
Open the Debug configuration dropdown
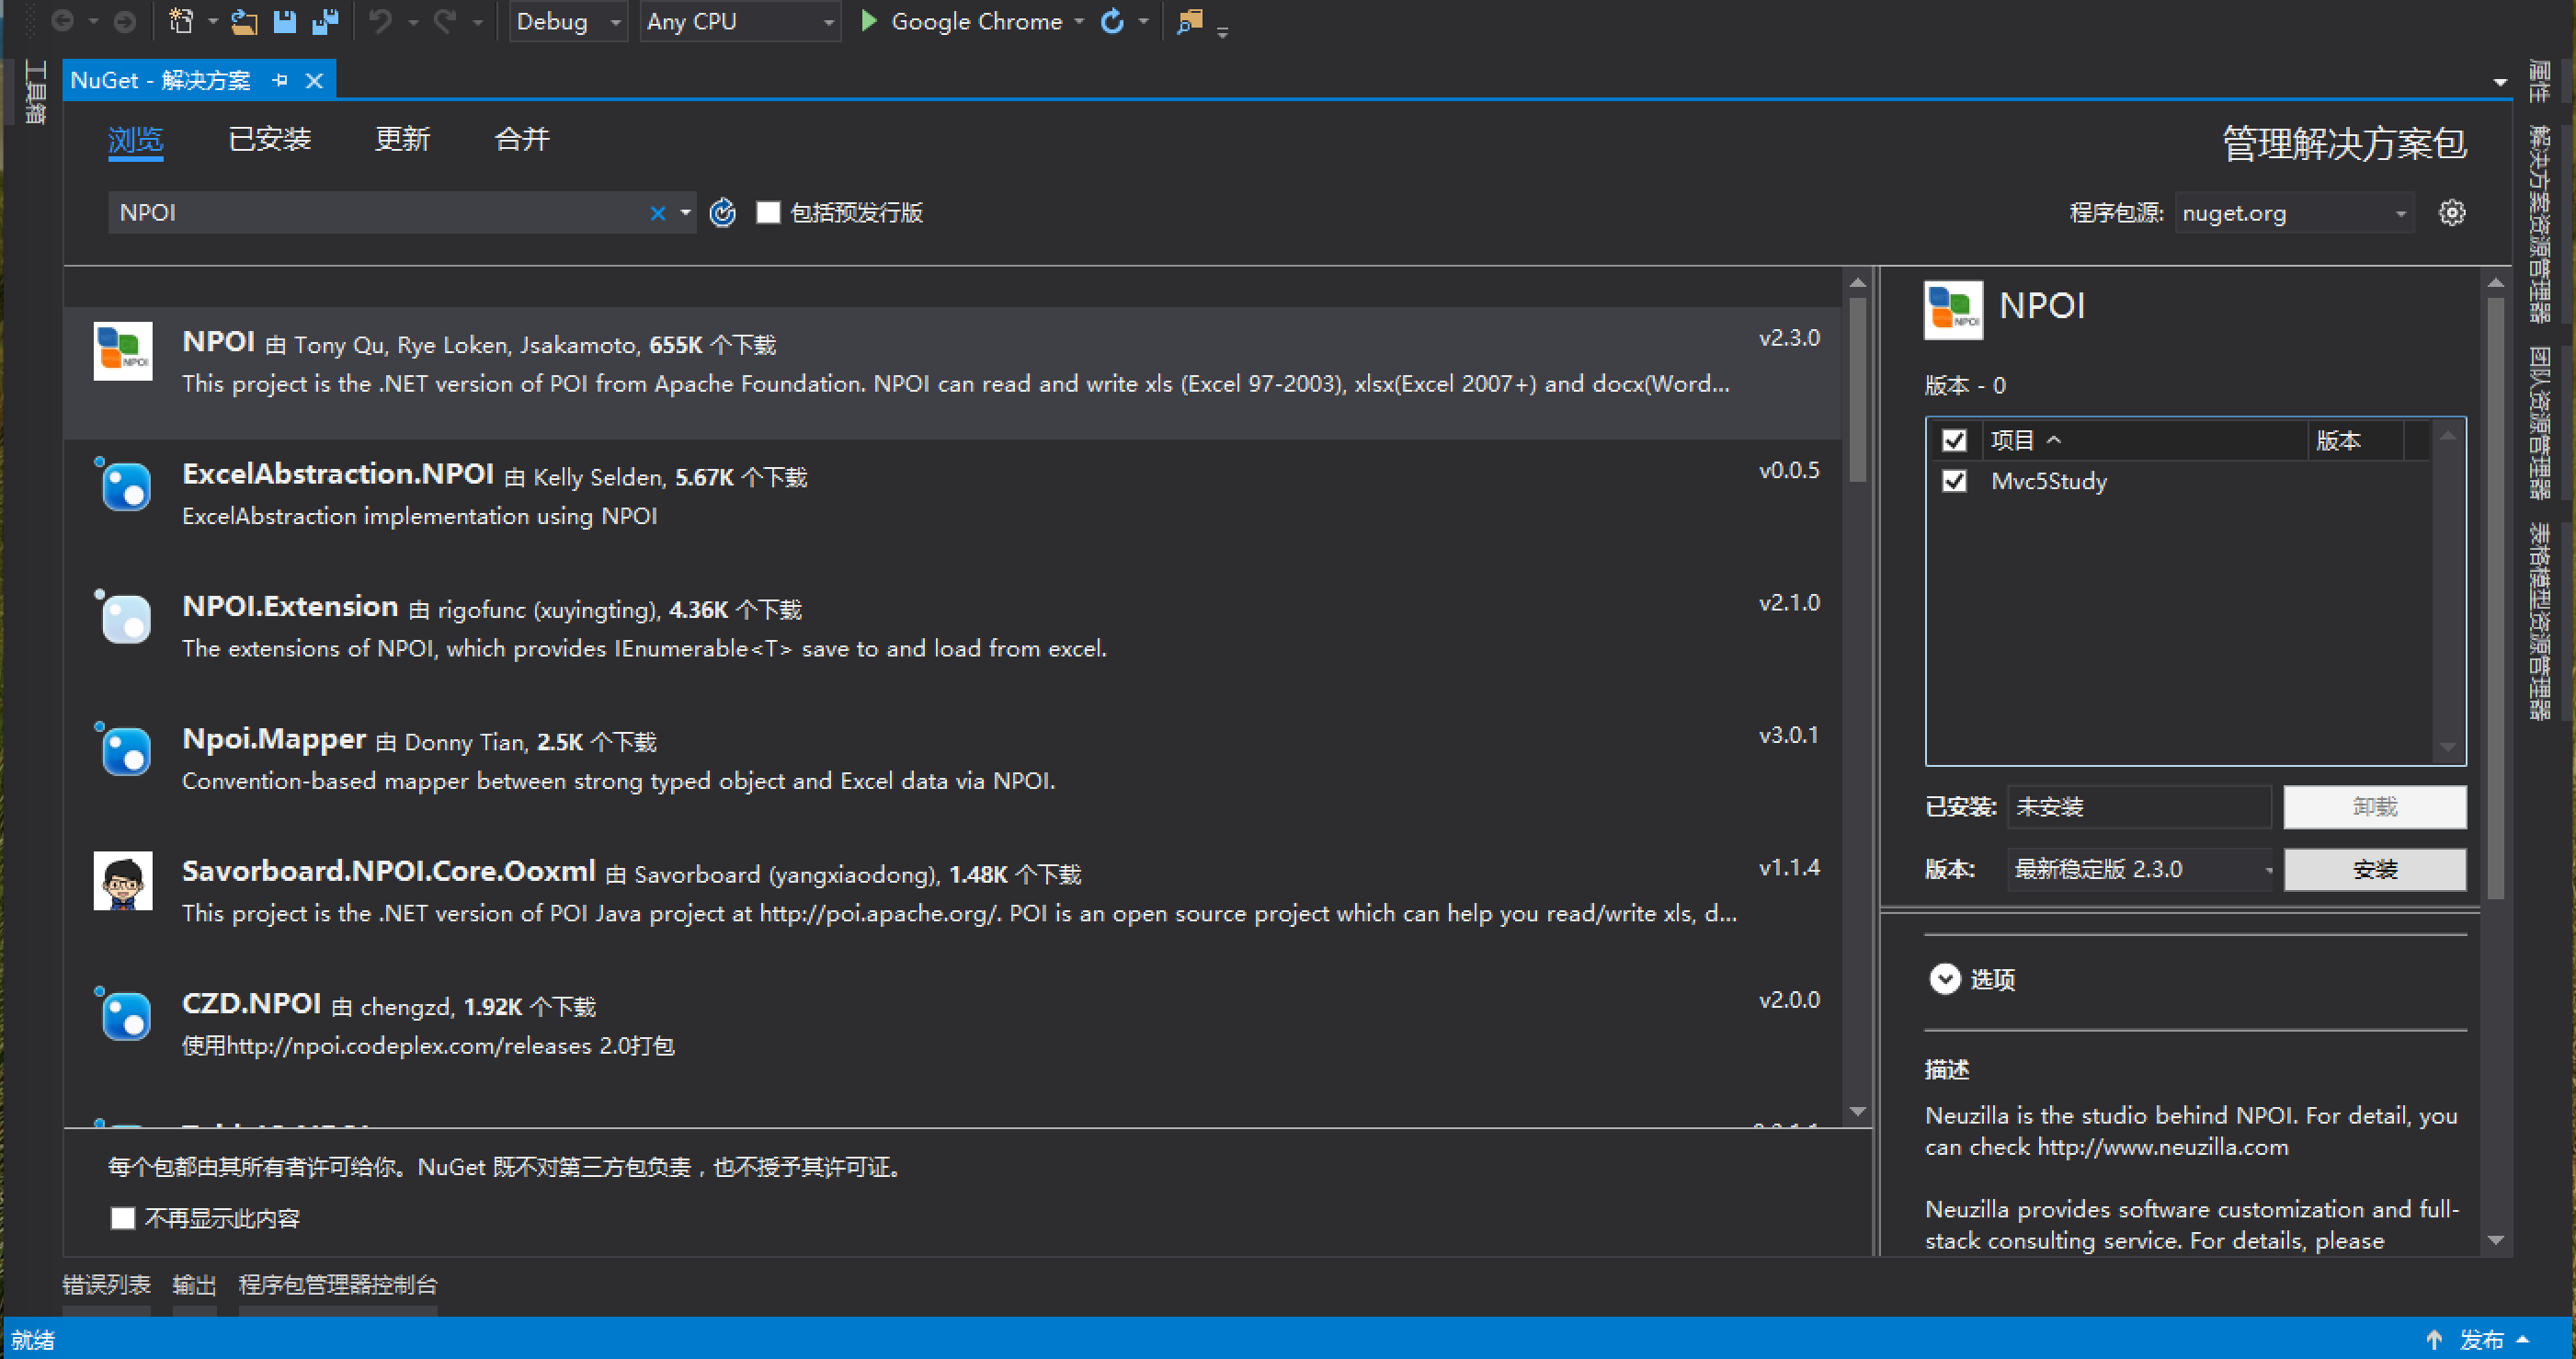(x=567, y=21)
